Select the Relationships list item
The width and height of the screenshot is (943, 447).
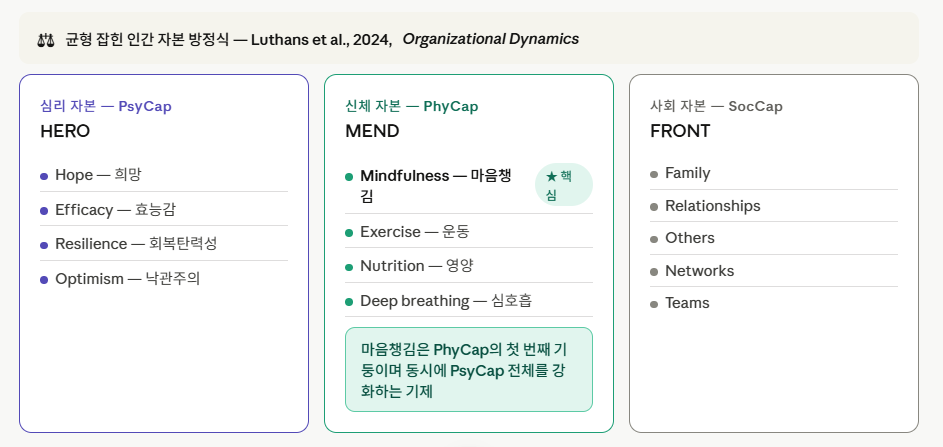point(773,206)
